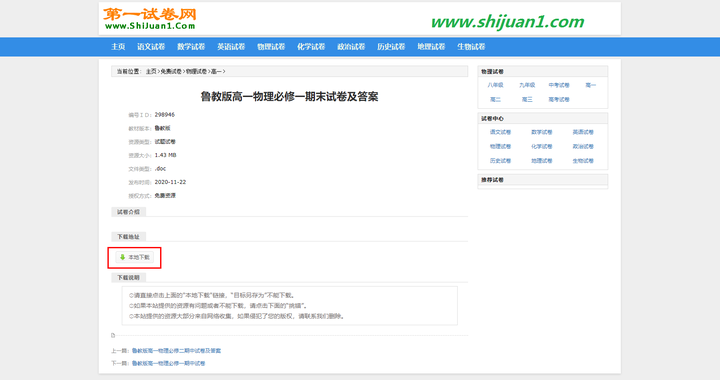Click the ID value 298946
The width and height of the screenshot is (720, 380).
164,115
